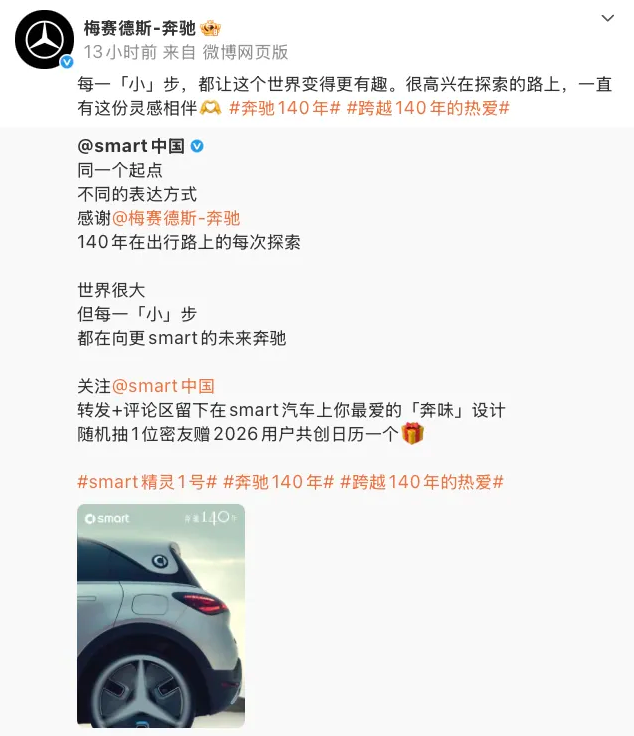Viewport: 634px width, 736px height.
Task: Open #跨越140年的热爱# hashtag in top post
Action: [428, 108]
